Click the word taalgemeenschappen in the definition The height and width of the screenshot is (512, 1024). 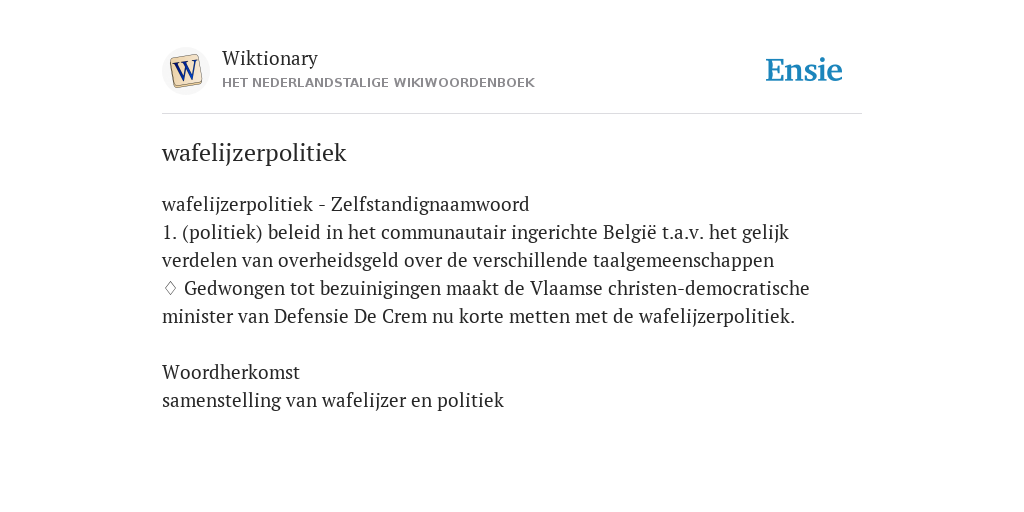click(683, 261)
